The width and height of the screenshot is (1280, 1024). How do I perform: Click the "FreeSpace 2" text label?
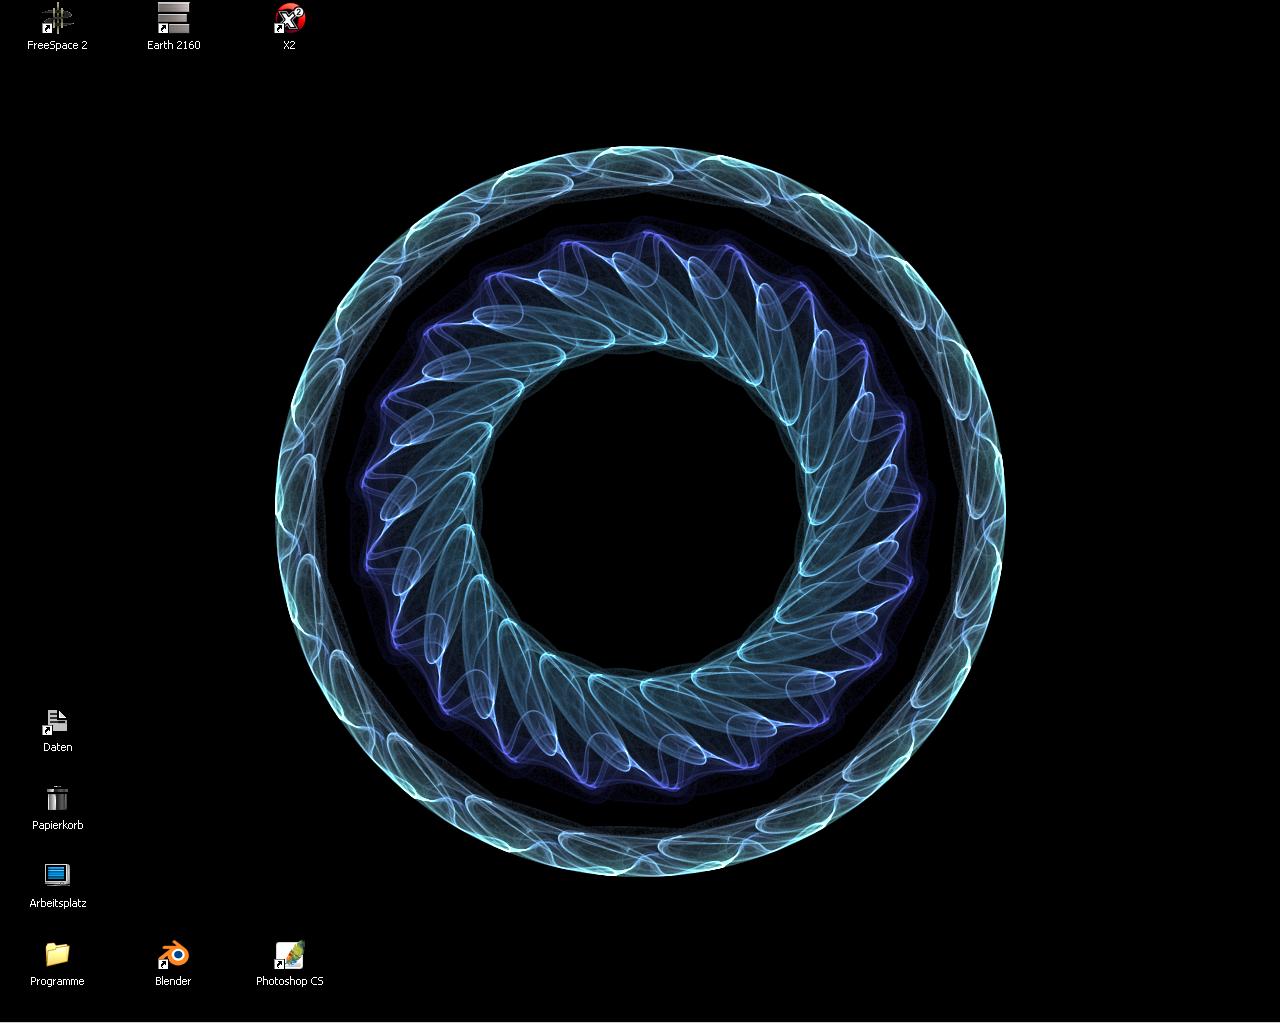click(x=57, y=46)
